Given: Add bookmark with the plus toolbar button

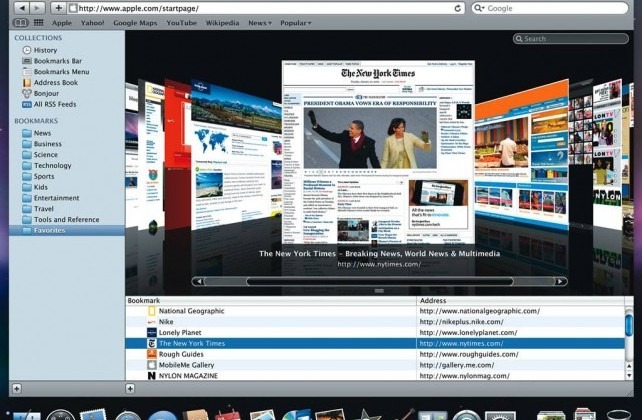Looking at the screenshot, I should click(58, 8).
